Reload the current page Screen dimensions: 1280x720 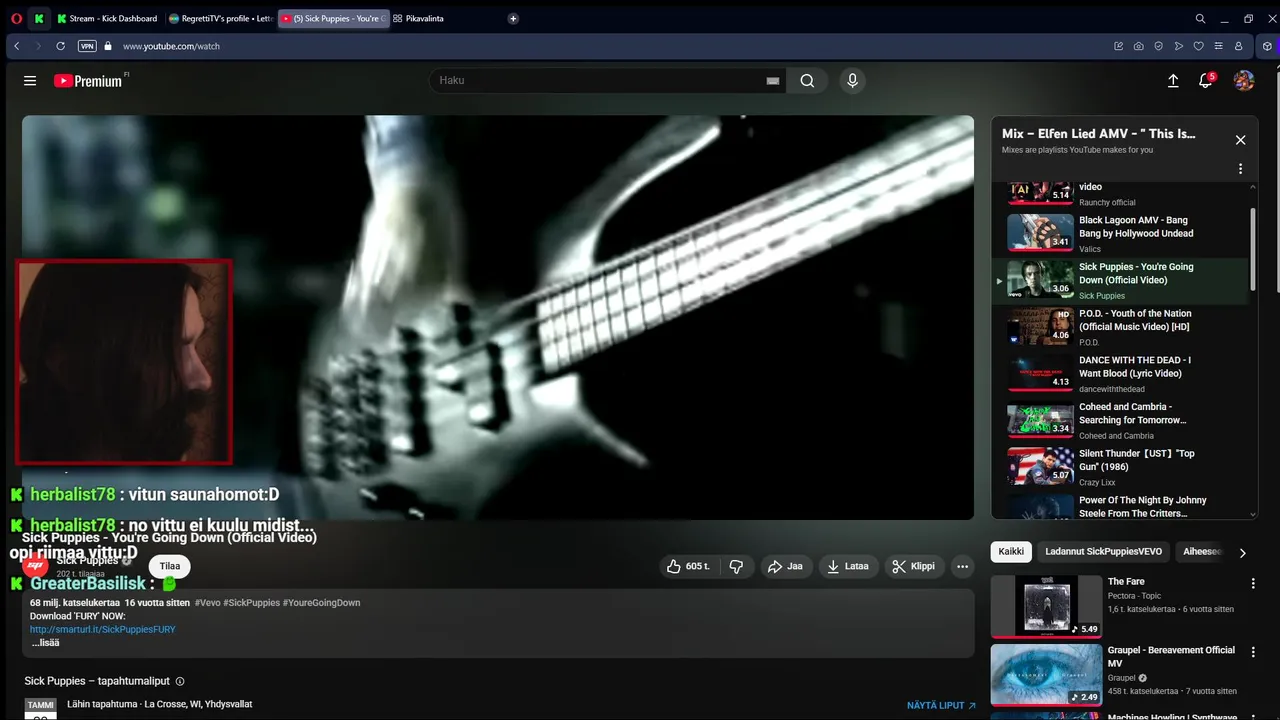(x=60, y=46)
